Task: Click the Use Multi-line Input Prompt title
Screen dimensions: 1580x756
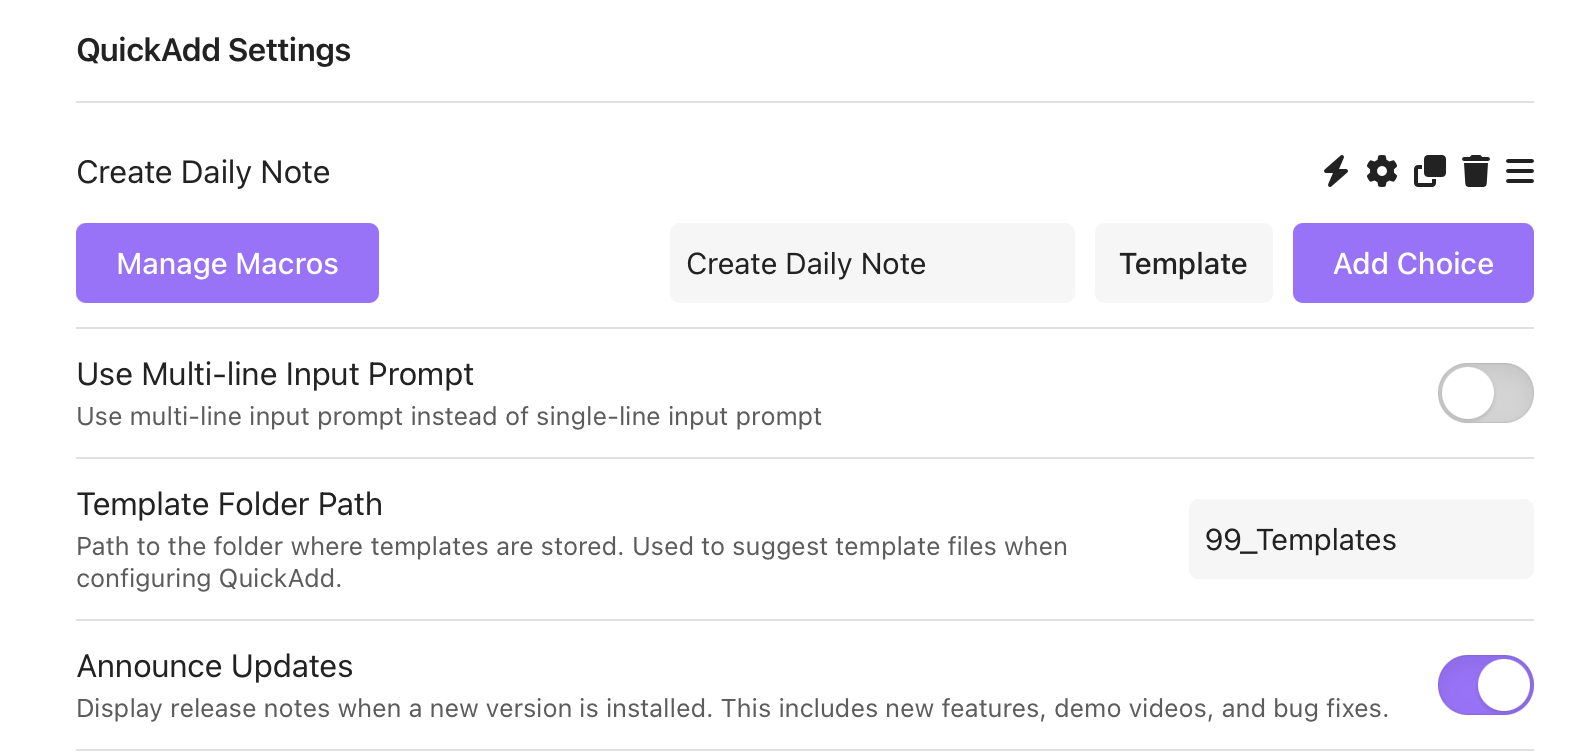Action: [275, 374]
